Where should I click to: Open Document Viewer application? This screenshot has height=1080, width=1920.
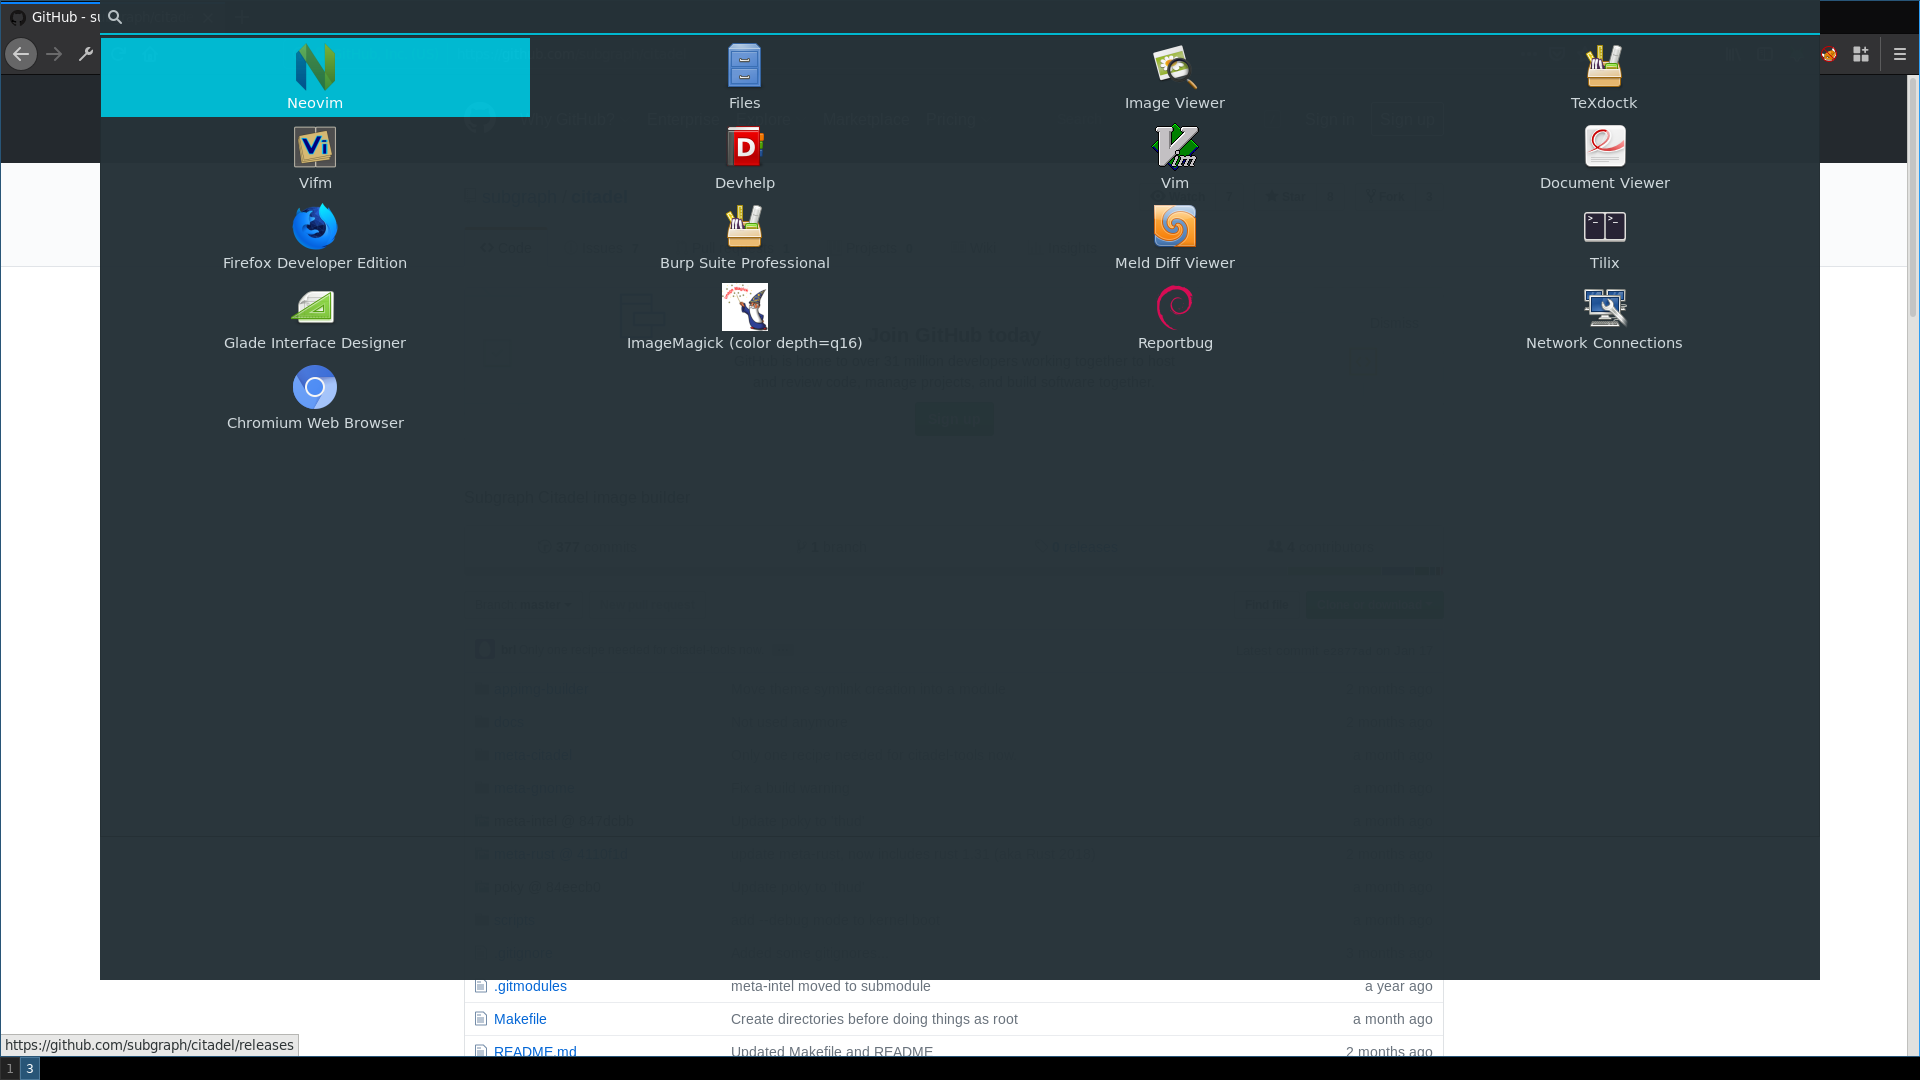(1604, 157)
